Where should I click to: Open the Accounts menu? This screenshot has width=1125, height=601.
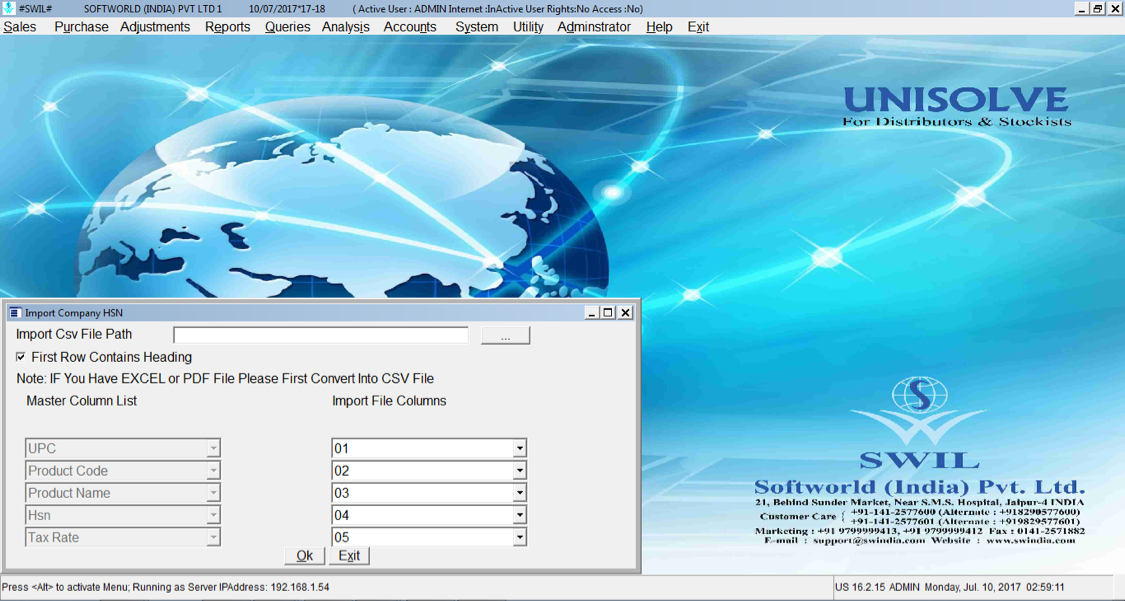coord(410,27)
